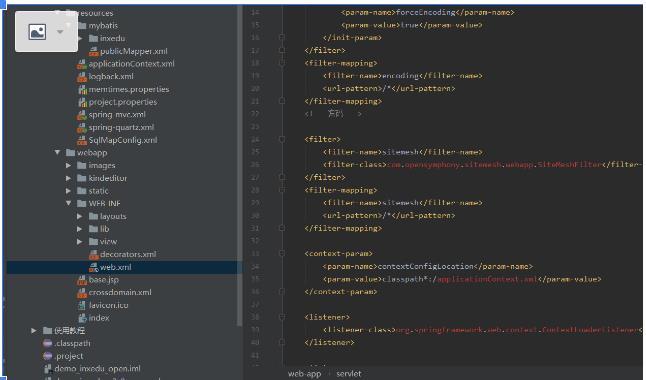Click the project tree vertical scrollbar

point(240,165)
